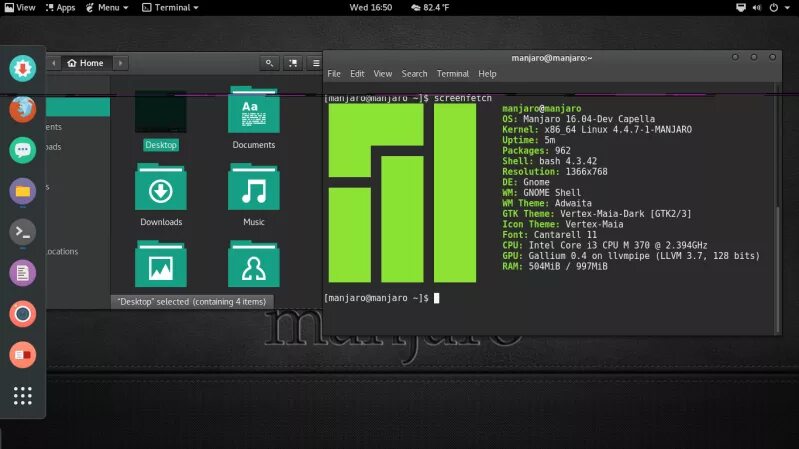Open the Public folder with person icon

pyautogui.click(x=254, y=264)
